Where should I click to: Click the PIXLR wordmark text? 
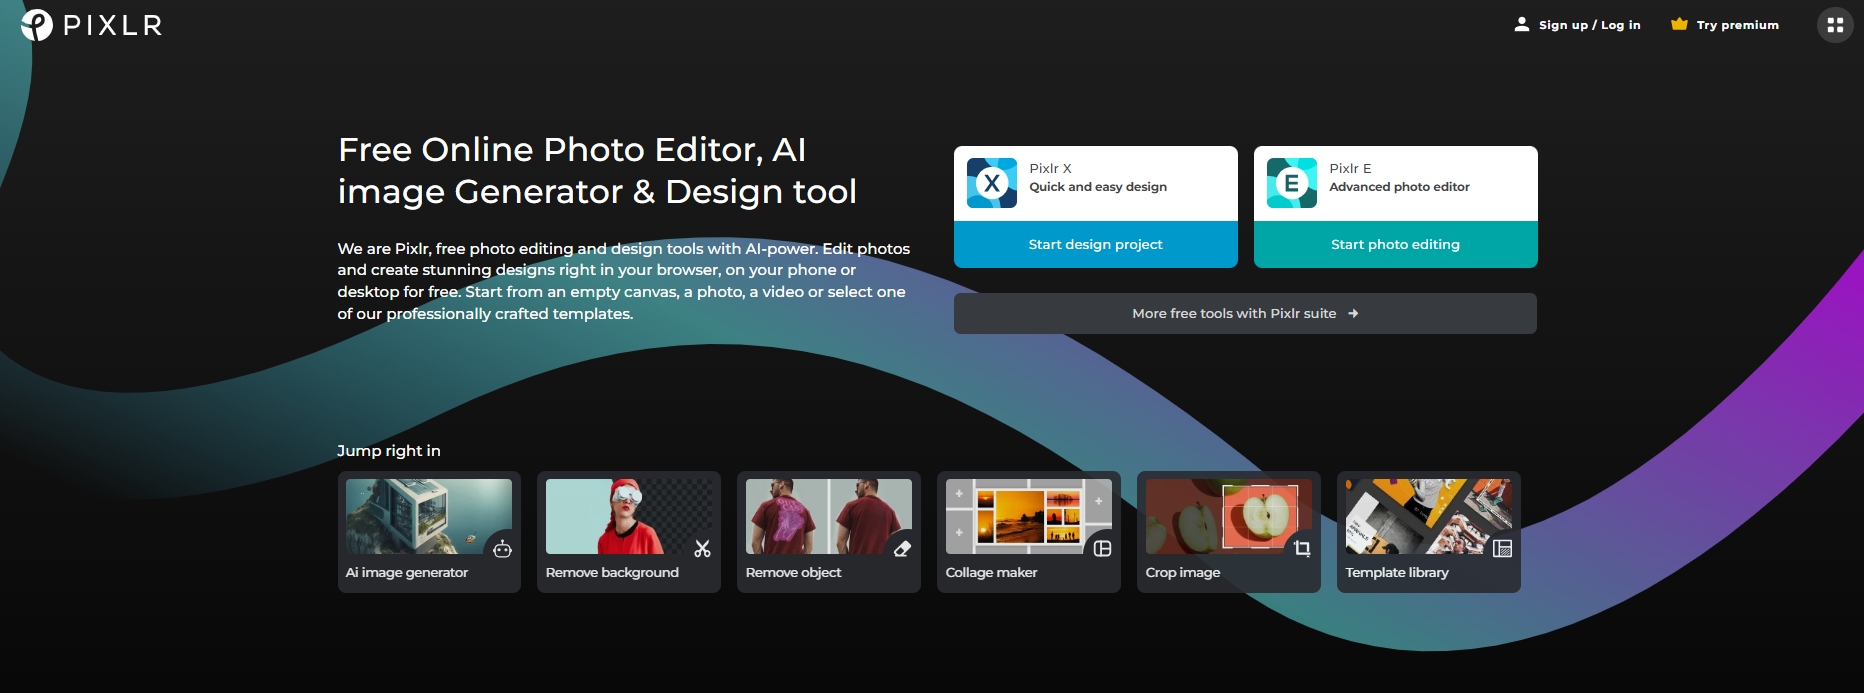tap(113, 25)
